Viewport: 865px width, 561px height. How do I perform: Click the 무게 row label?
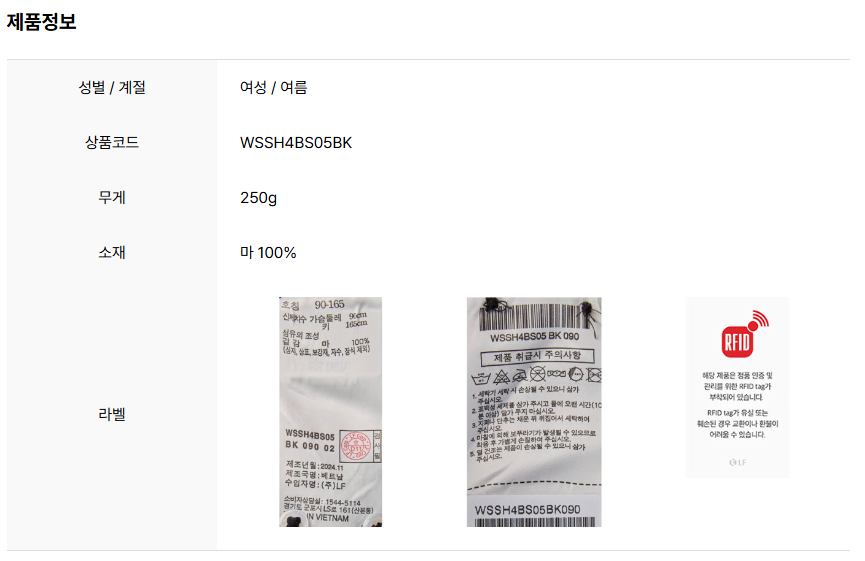tap(112, 197)
